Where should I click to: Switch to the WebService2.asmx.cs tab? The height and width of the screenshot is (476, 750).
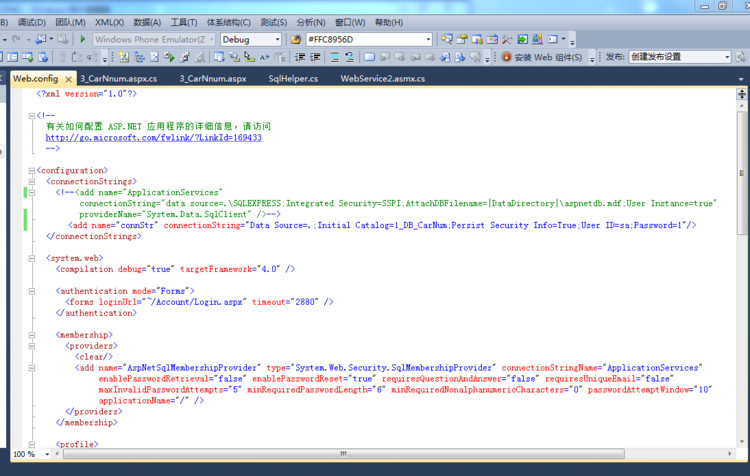pos(383,79)
